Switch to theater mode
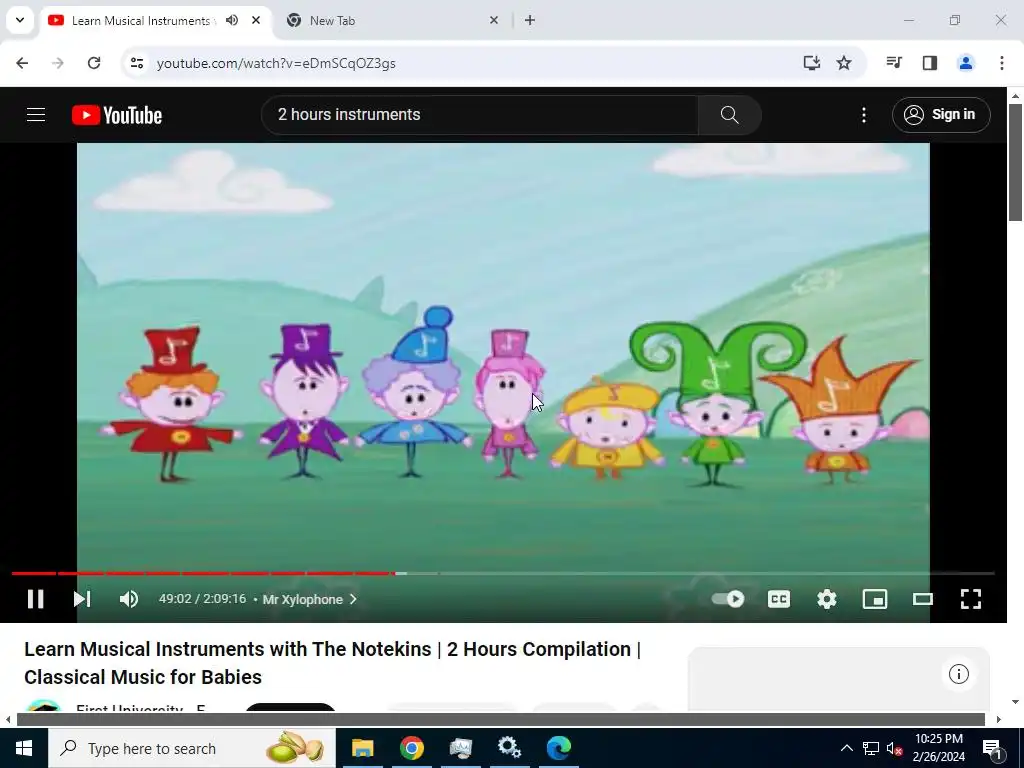The width and height of the screenshot is (1024, 768). tap(922, 599)
